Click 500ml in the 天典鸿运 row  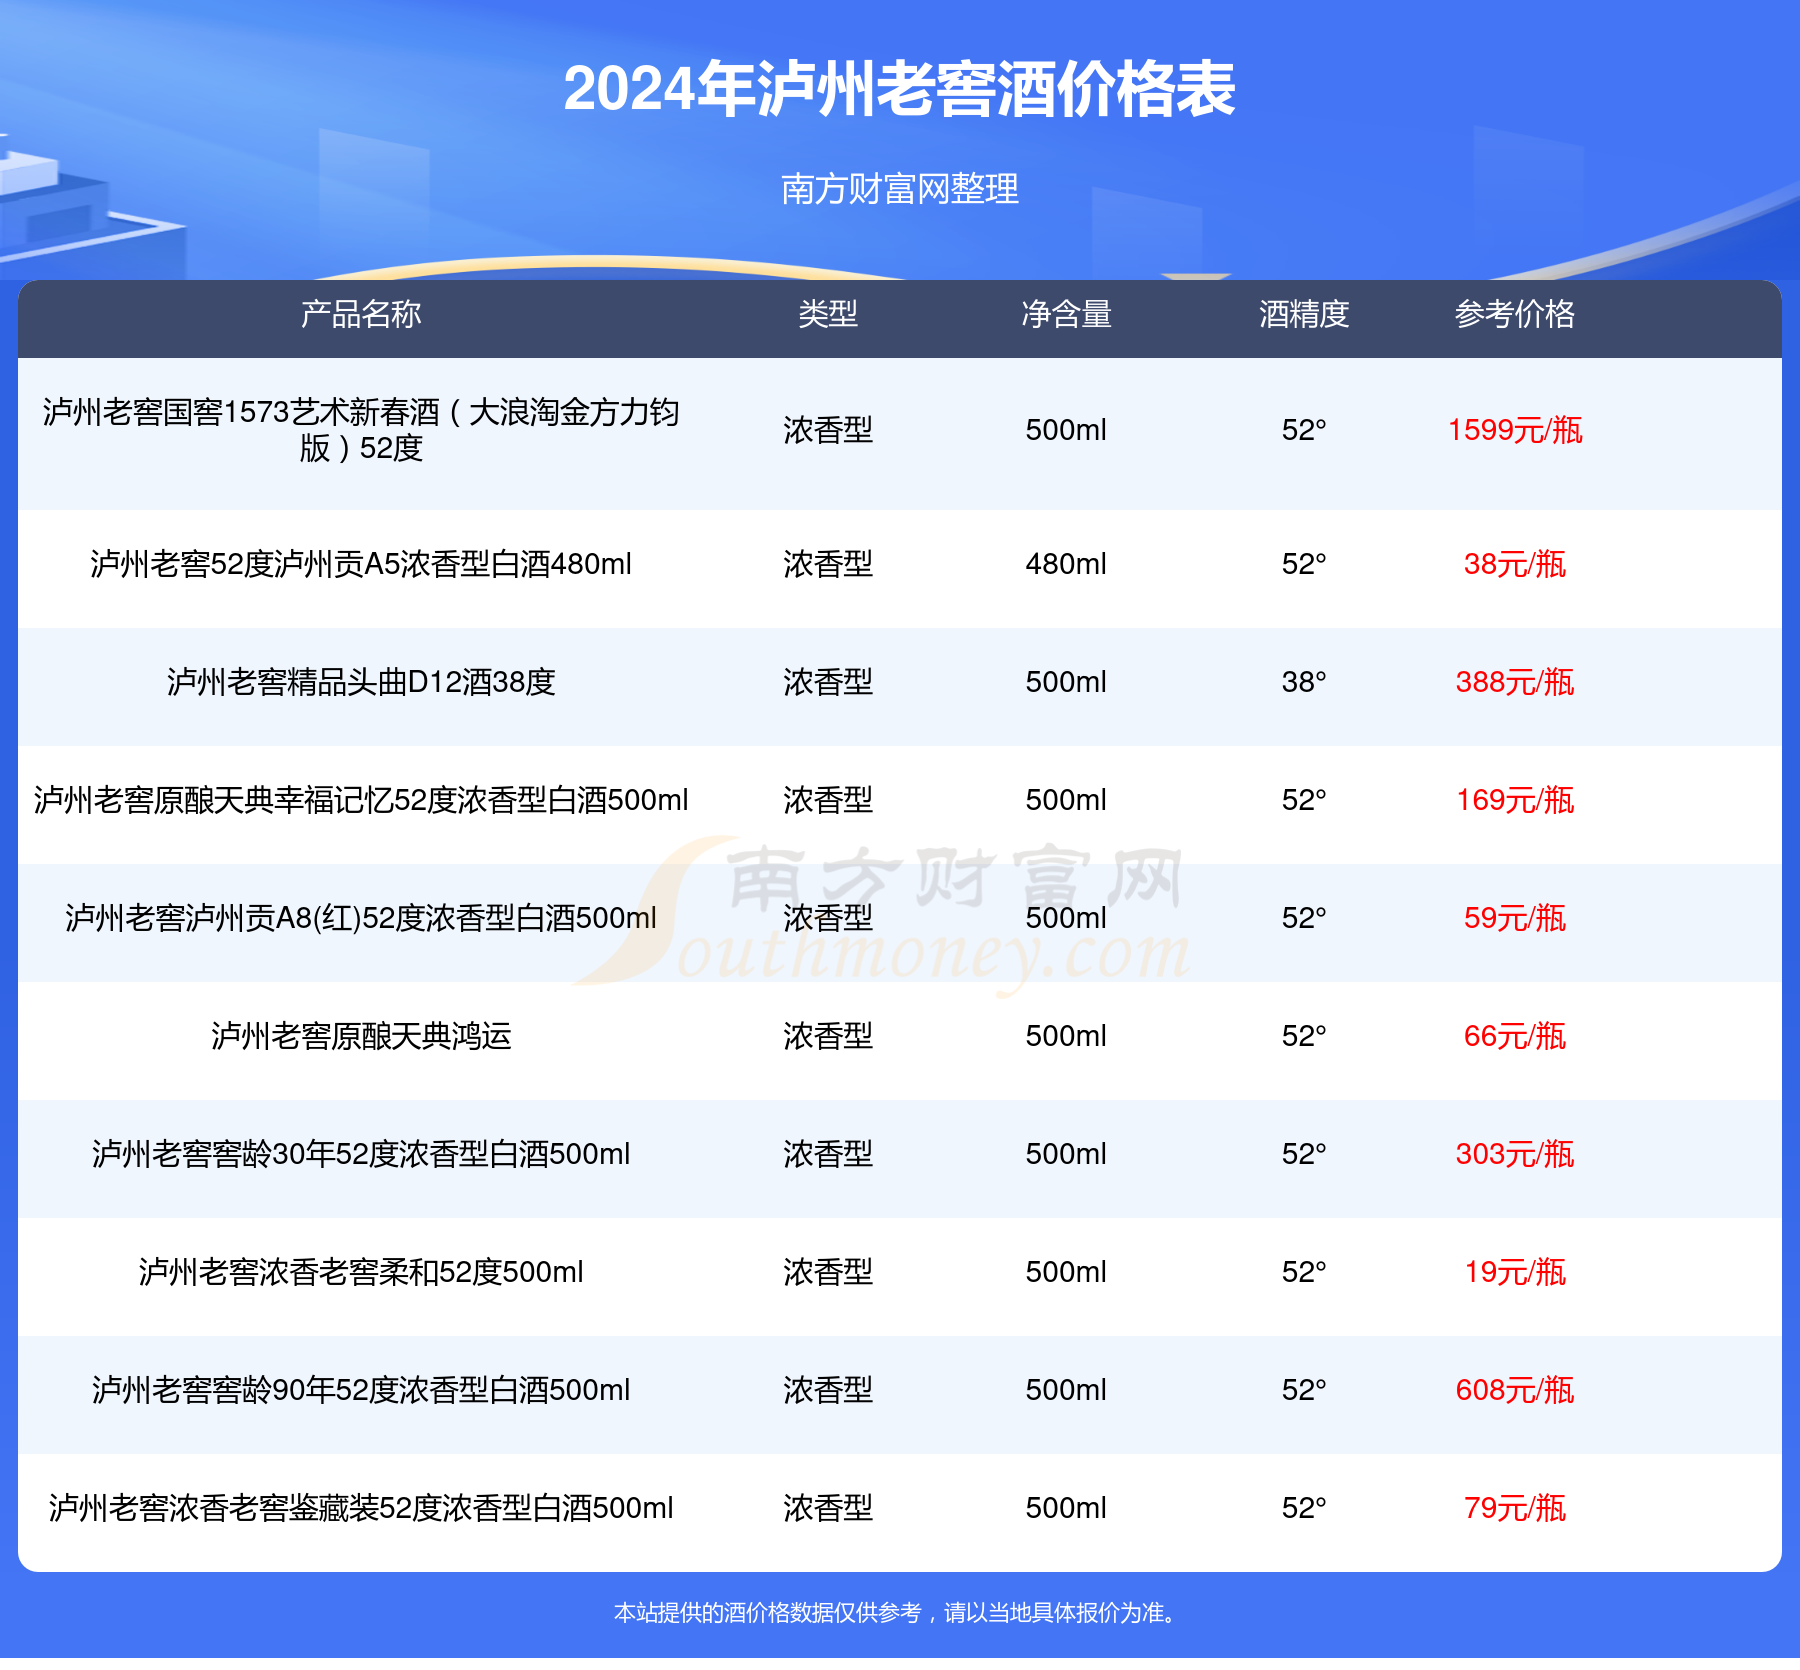click(x=1066, y=1036)
